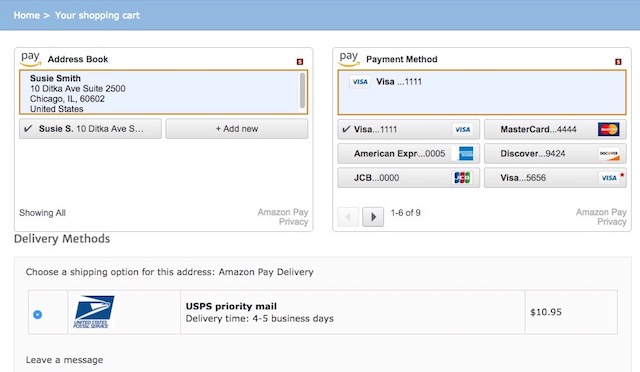Choose the American Expr...0005 card
This screenshot has height=372, width=640.
[409, 154]
